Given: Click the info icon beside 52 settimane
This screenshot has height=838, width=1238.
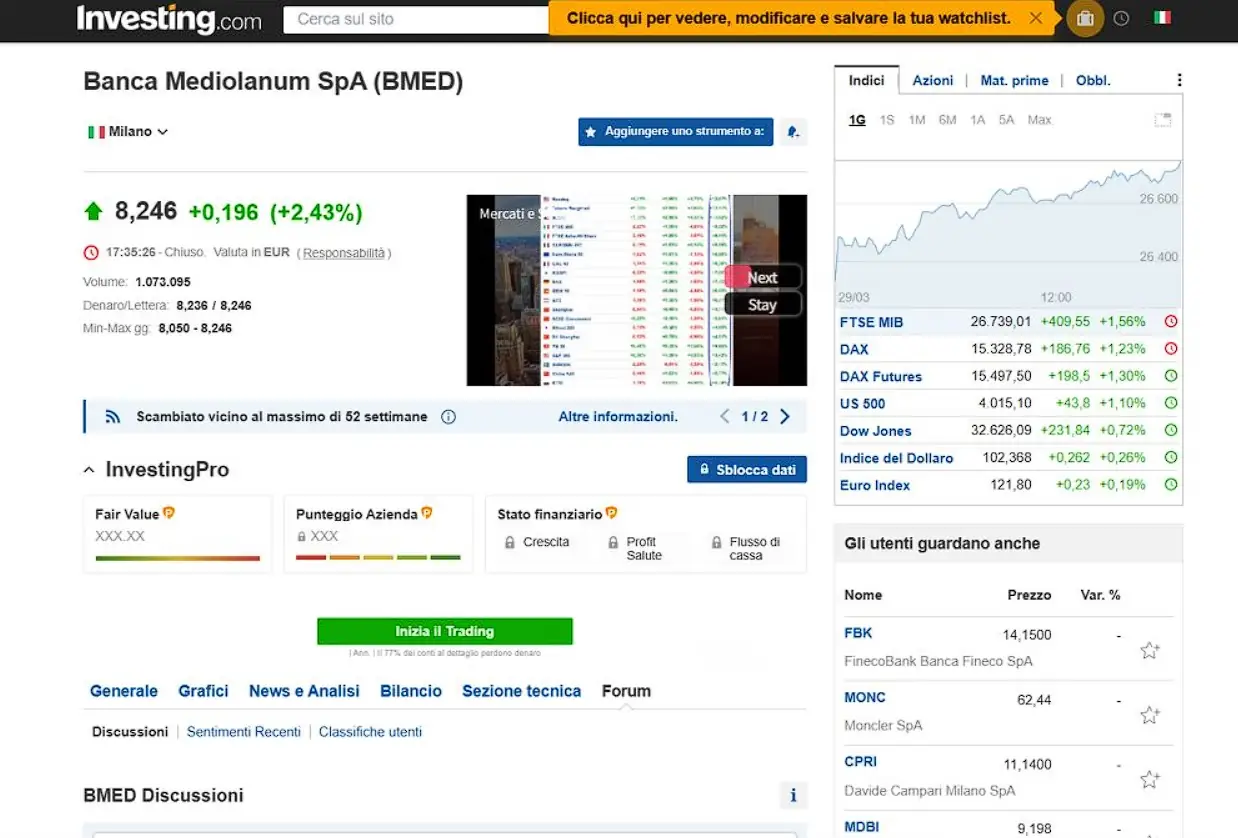Looking at the screenshot, I should 448,417.
